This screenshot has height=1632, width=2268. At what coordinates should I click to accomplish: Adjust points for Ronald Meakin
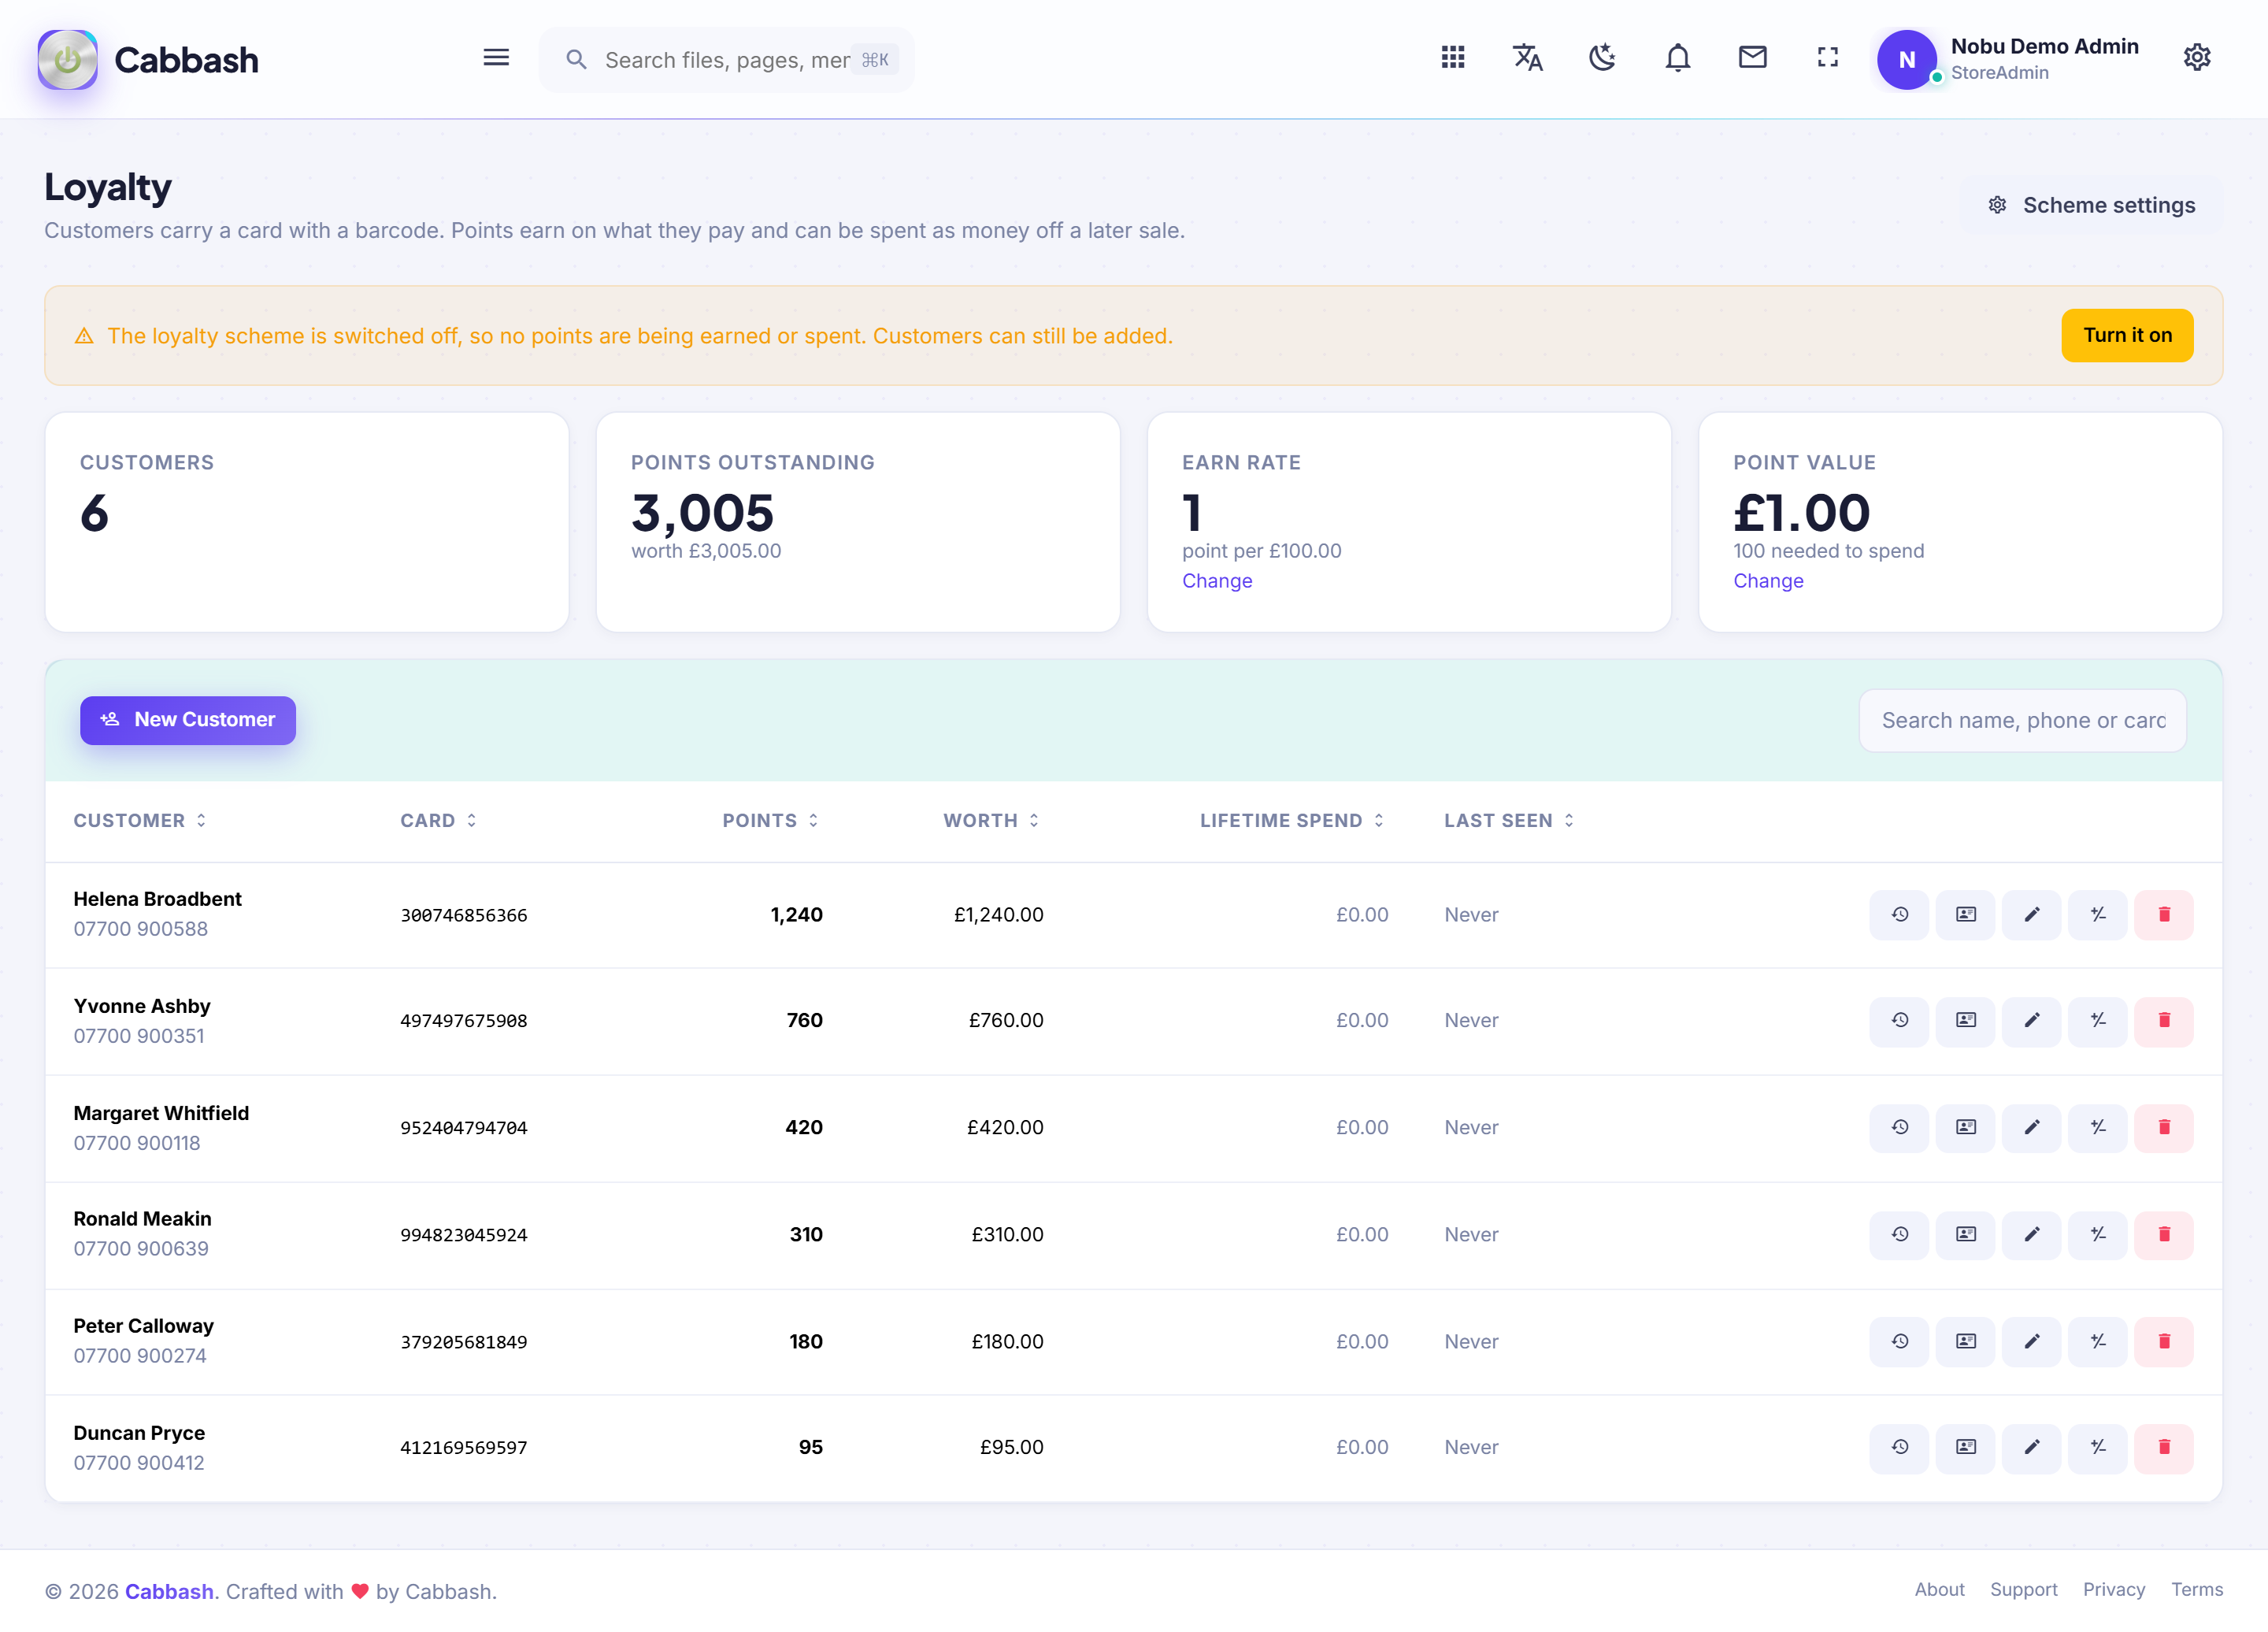click(x=2097, y=1235)
